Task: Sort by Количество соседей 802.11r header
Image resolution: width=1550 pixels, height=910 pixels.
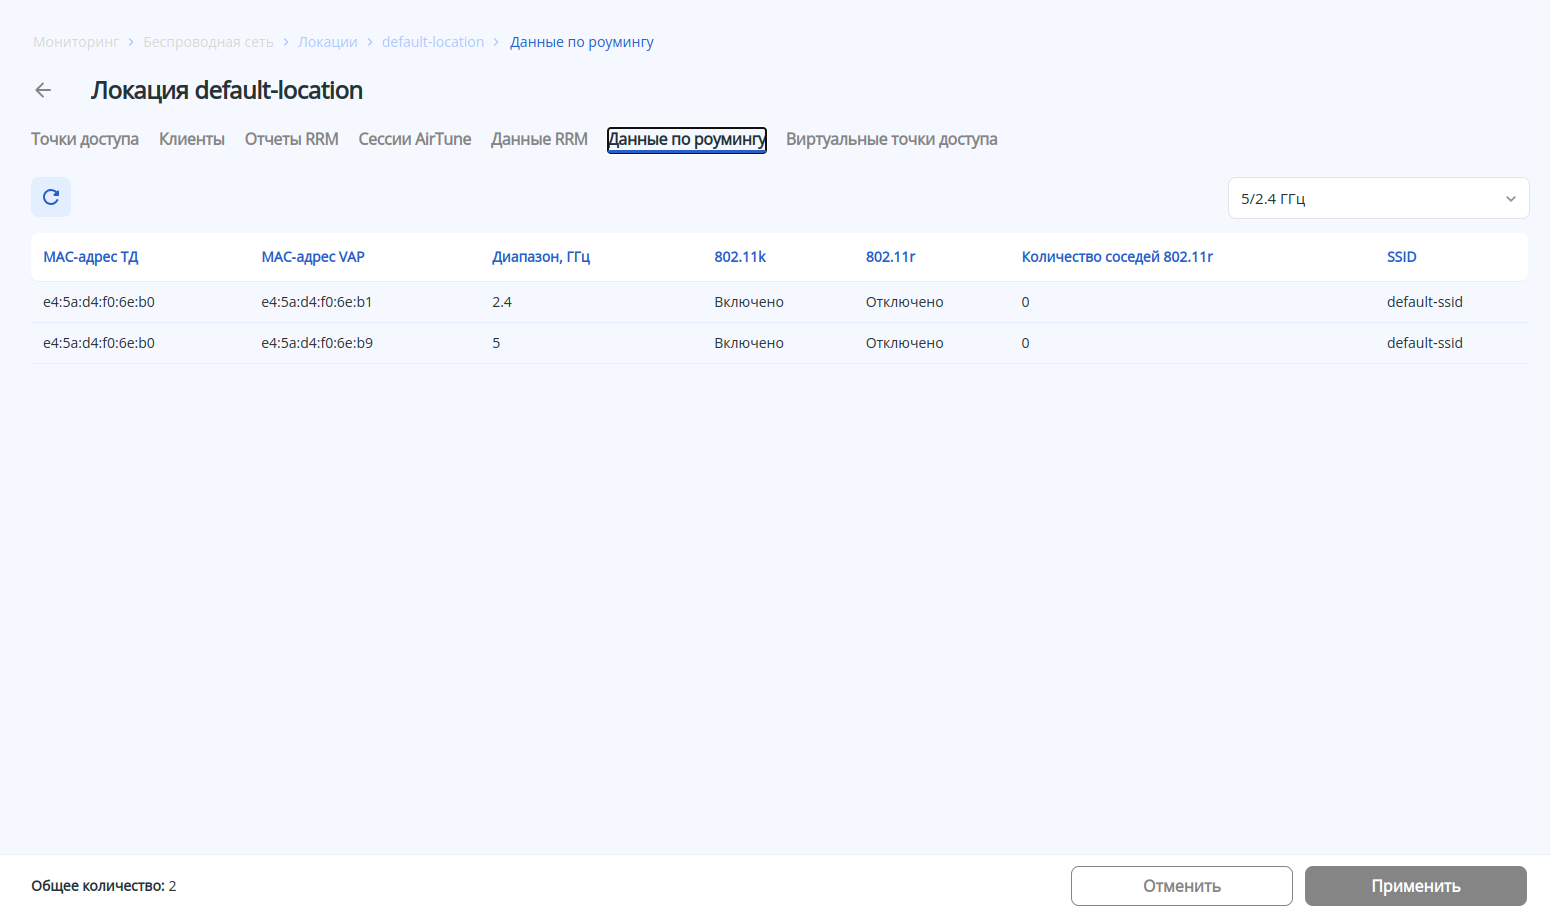Action: click(x=1117, y=257)
